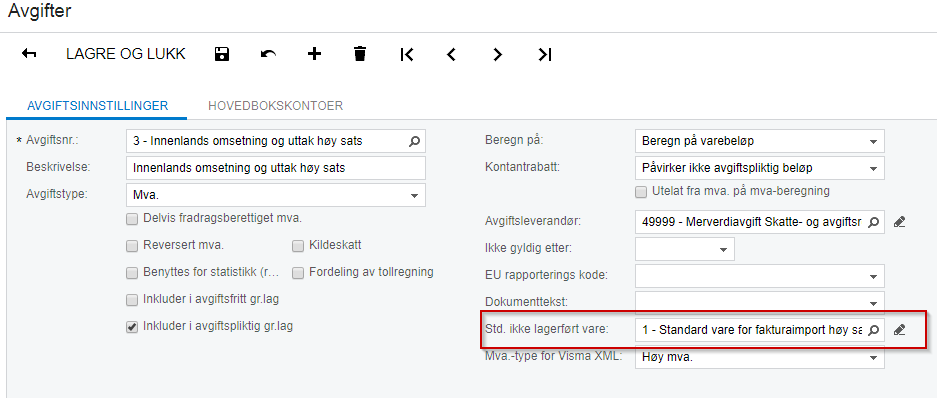Edit Avgiftsleverandør with pencil icon
Viewport: 937px width, 398px height.
click(x=899, y=222)
